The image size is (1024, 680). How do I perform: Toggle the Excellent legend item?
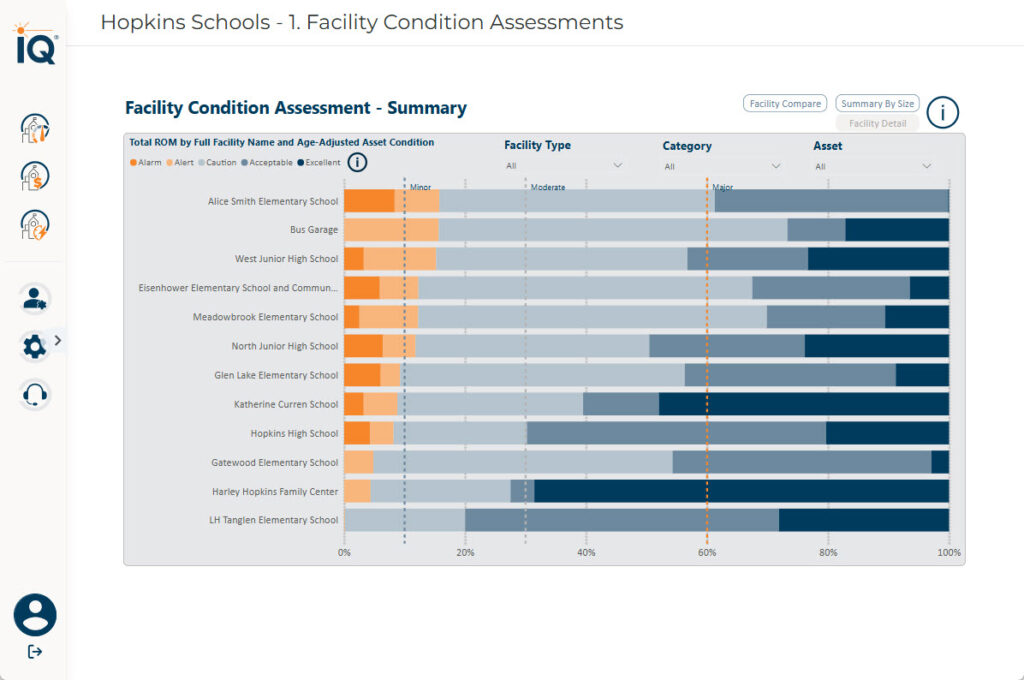pyautogui.click(x=318, y=163)
